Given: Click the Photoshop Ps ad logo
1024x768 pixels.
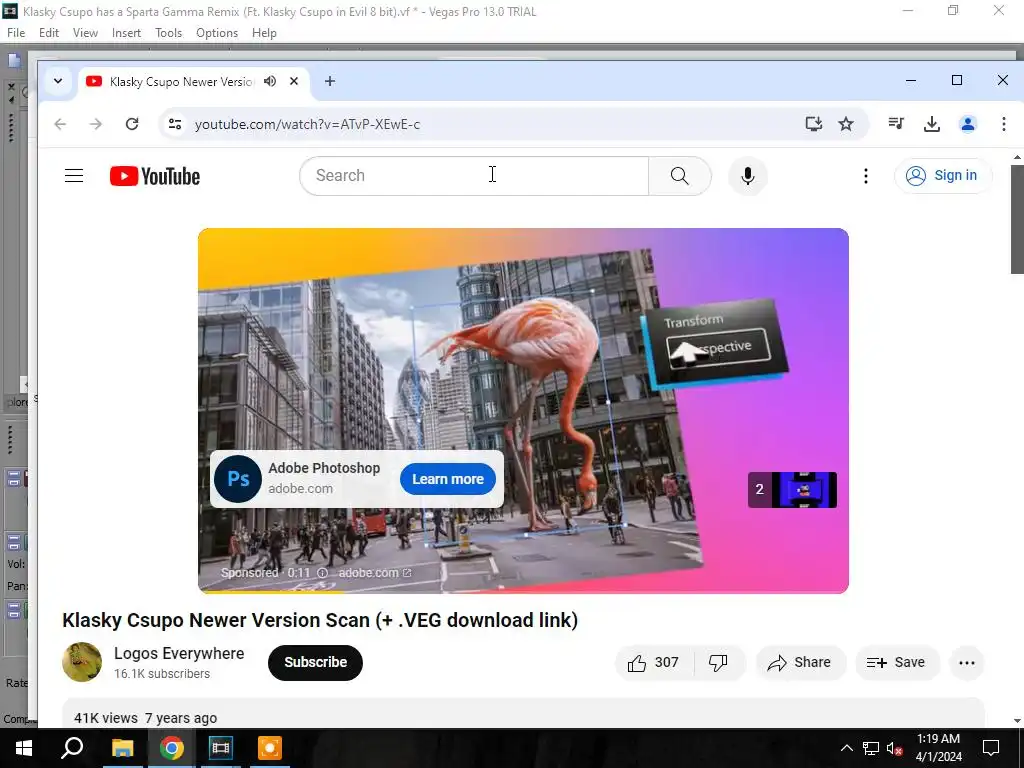Looking at the screenshot, I should point(238,479).
